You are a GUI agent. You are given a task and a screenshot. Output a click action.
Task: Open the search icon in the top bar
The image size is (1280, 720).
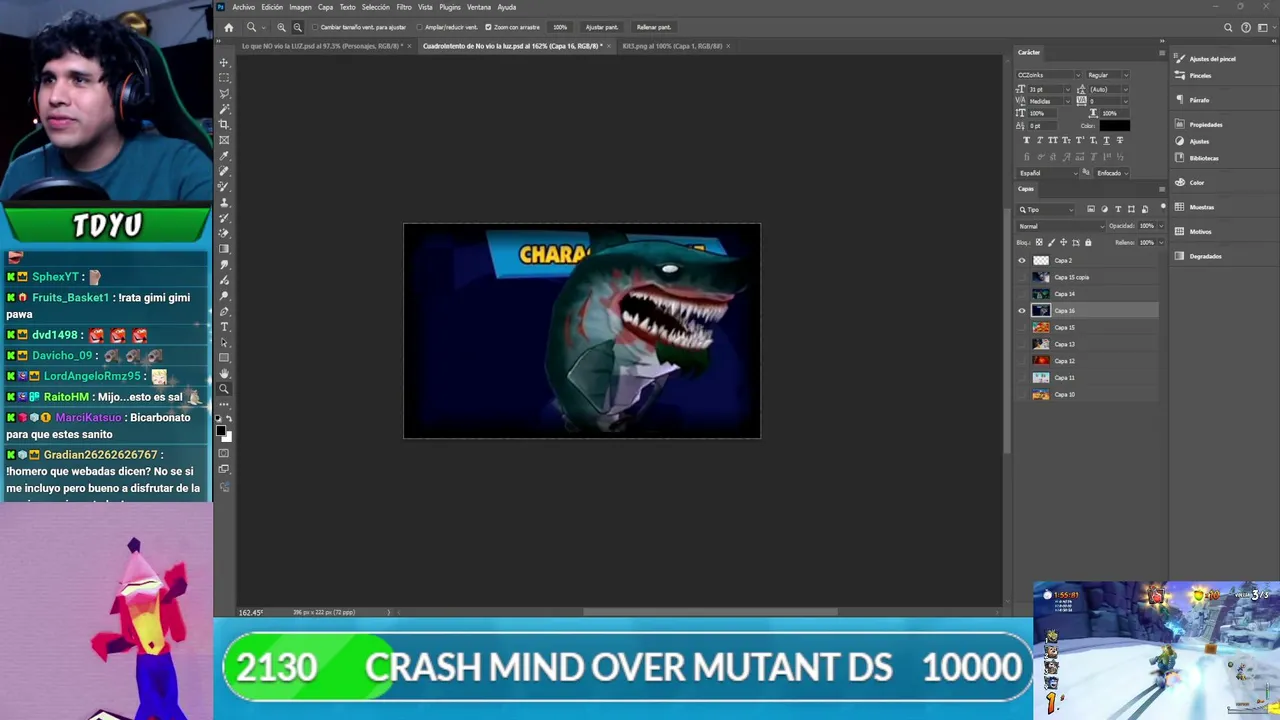coord(1228,27)
